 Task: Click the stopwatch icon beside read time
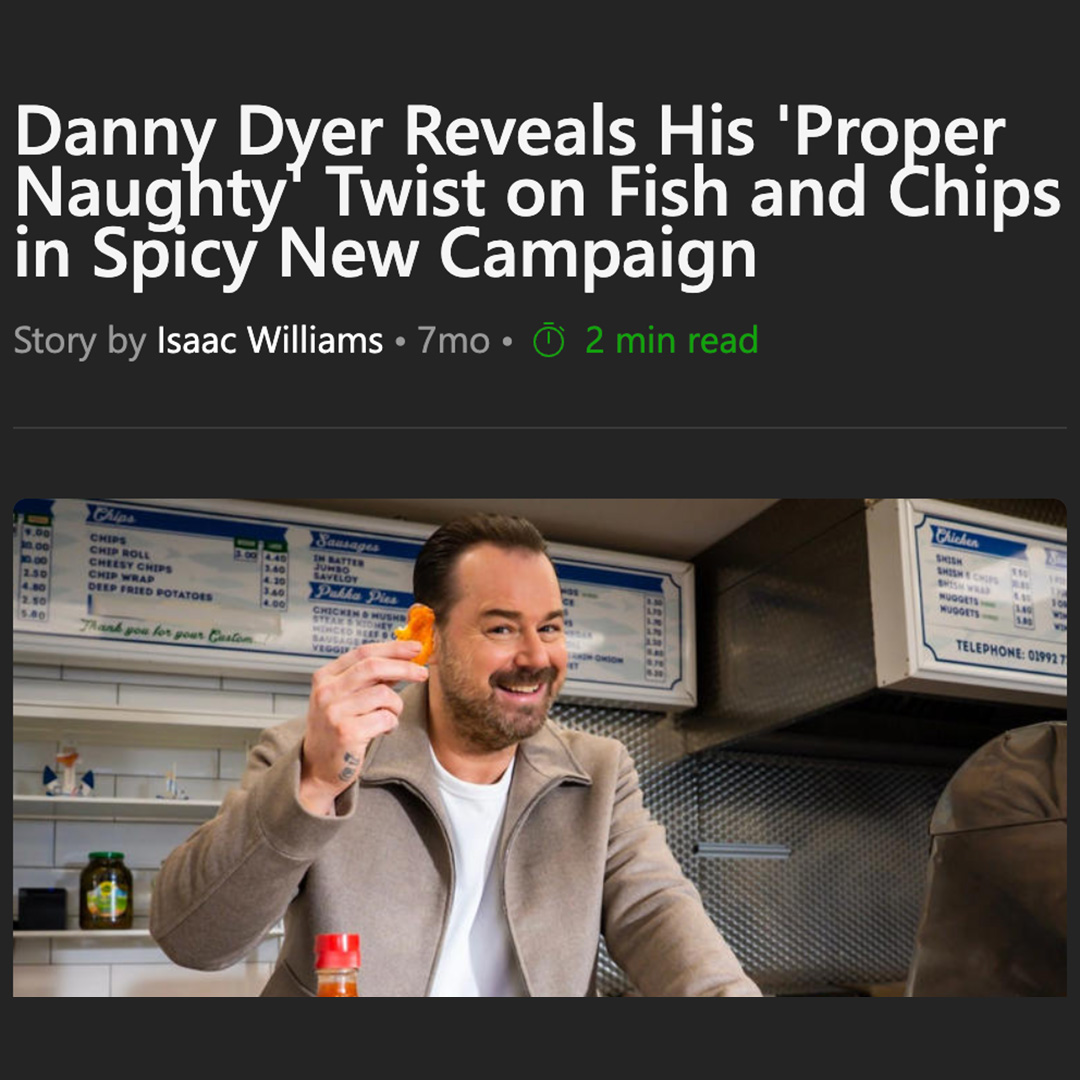[548, 340]
